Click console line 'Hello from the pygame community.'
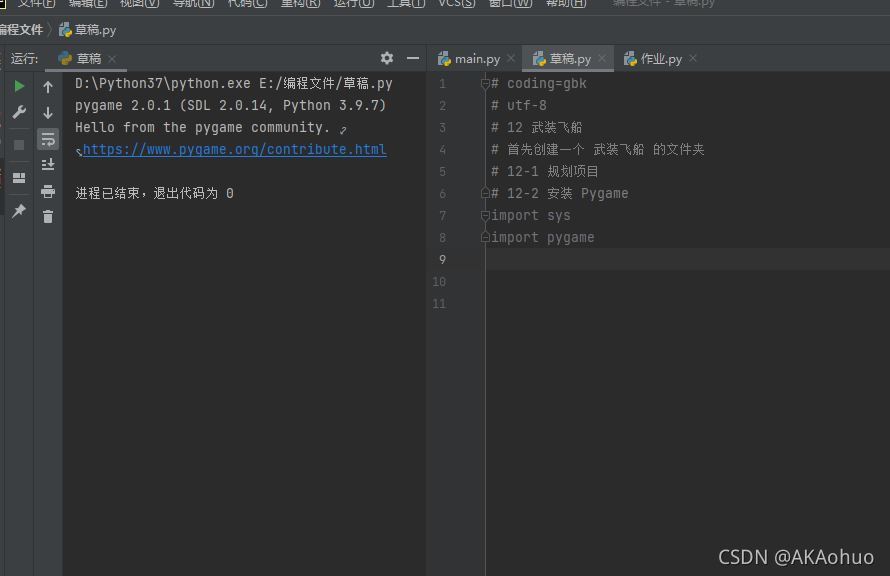The image size is (890, 576). point(203,127)
